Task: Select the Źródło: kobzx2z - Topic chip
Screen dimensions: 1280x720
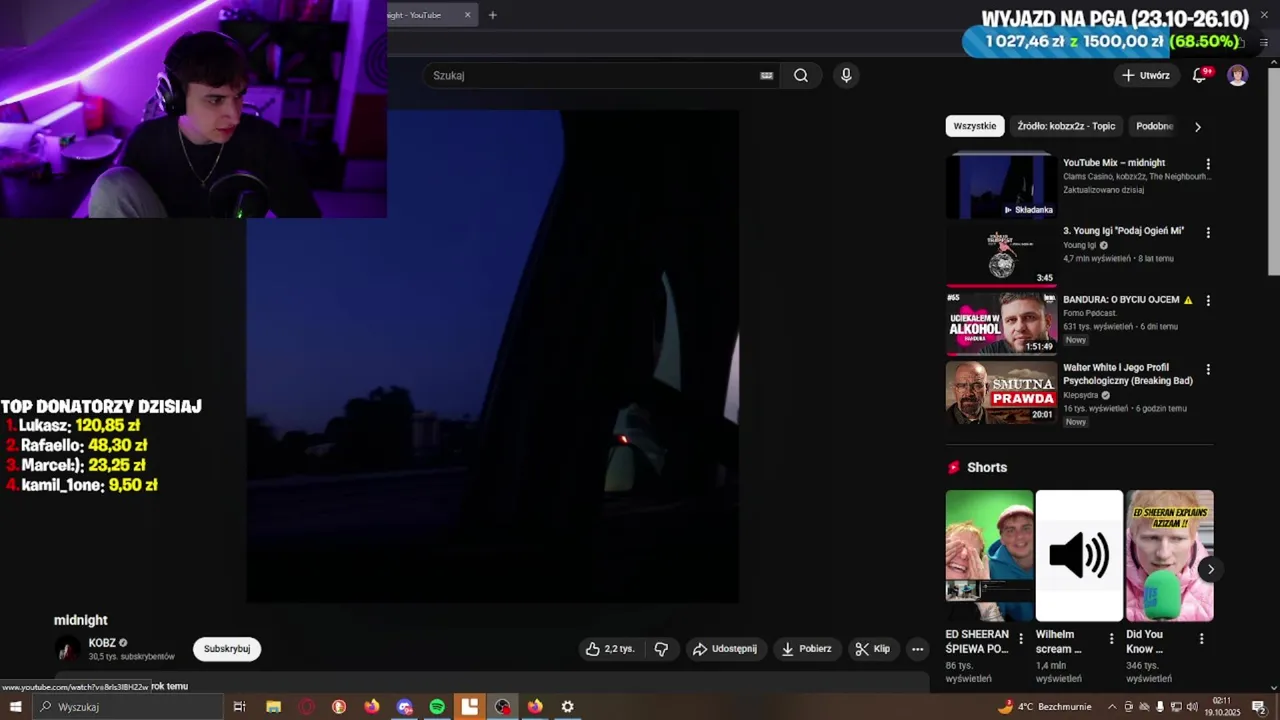Action: tap(1066, 126)
